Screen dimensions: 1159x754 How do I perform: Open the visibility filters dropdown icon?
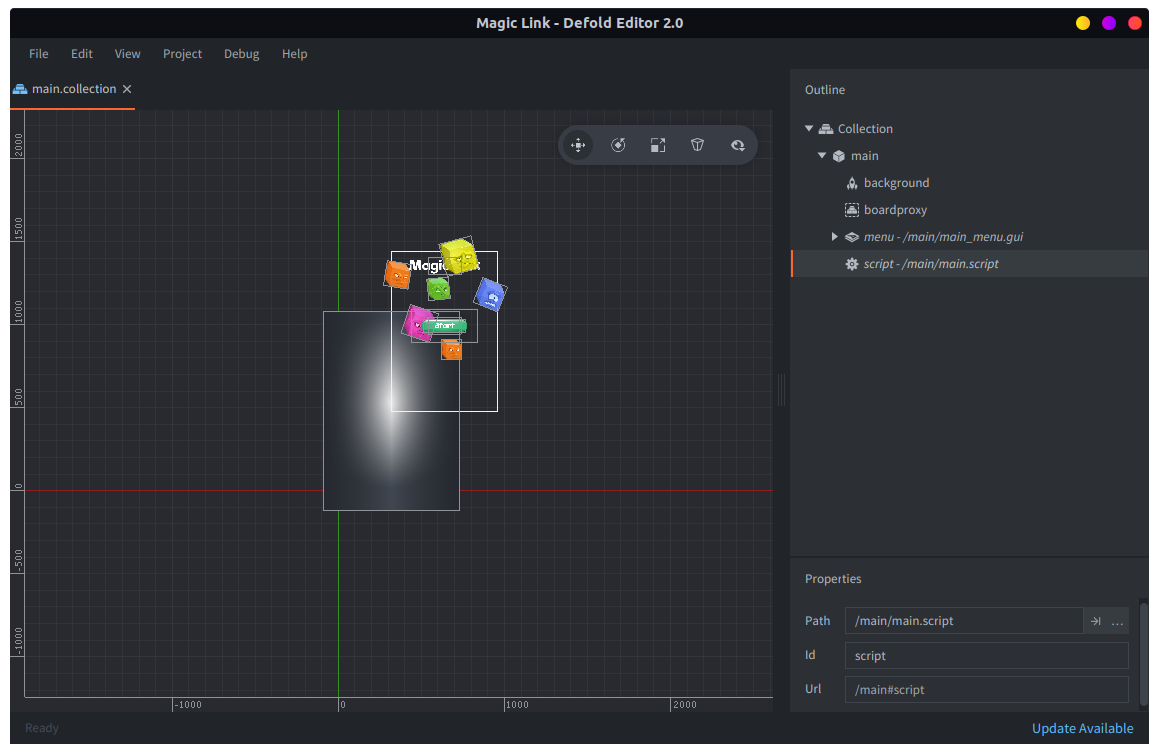click(738, 145)
